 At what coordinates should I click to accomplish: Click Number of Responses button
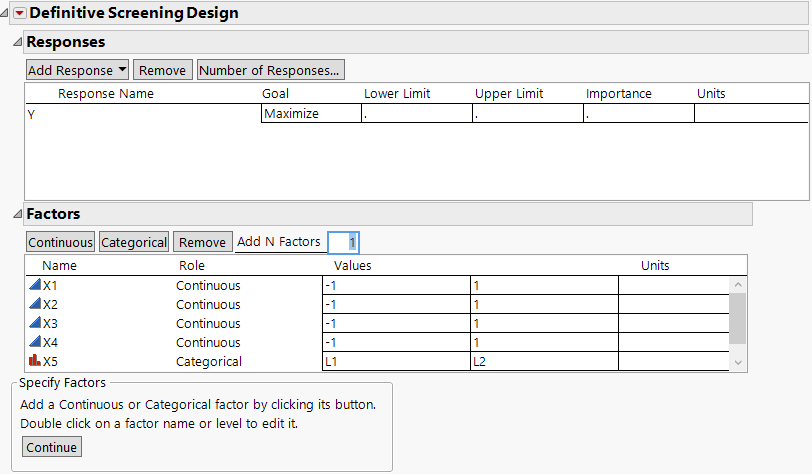click(271, 70)
